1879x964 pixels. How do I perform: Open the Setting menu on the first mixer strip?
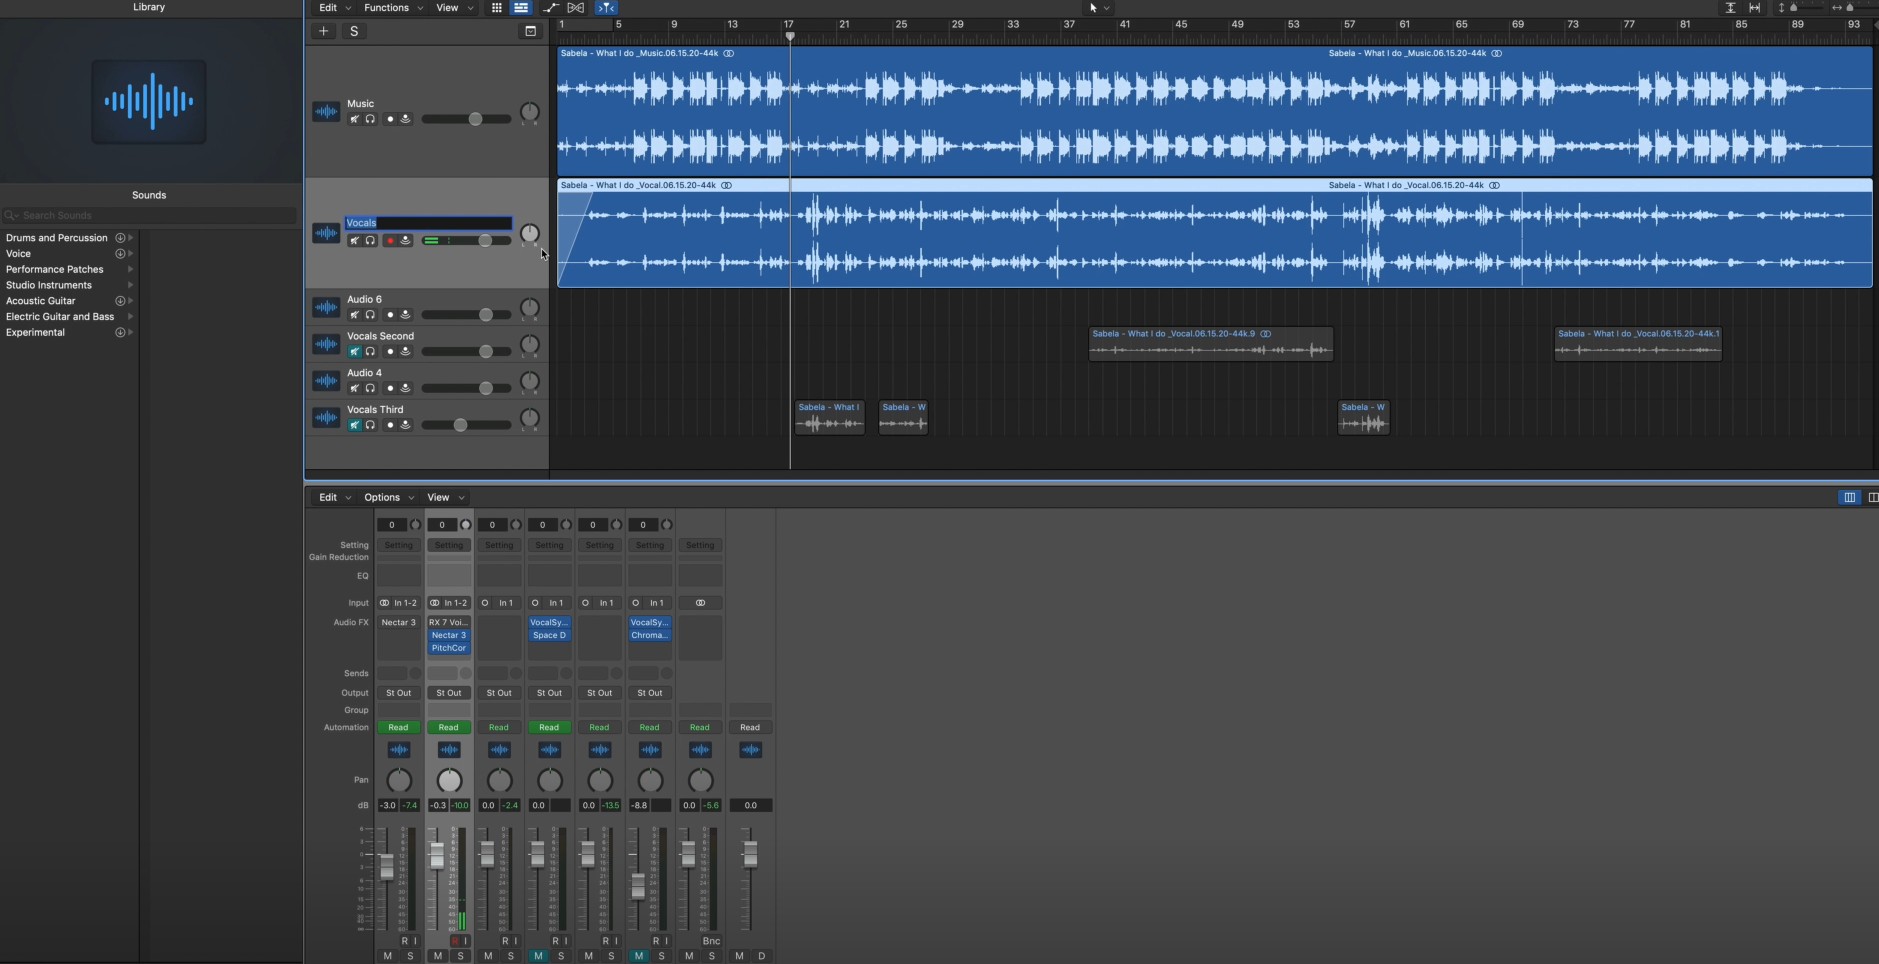tap(399, 545)
